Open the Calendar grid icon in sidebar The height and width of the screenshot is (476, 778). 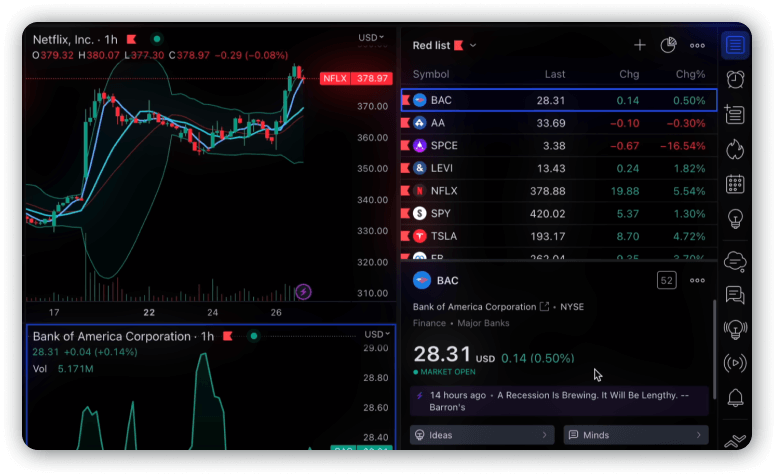(x=735, y=184)
